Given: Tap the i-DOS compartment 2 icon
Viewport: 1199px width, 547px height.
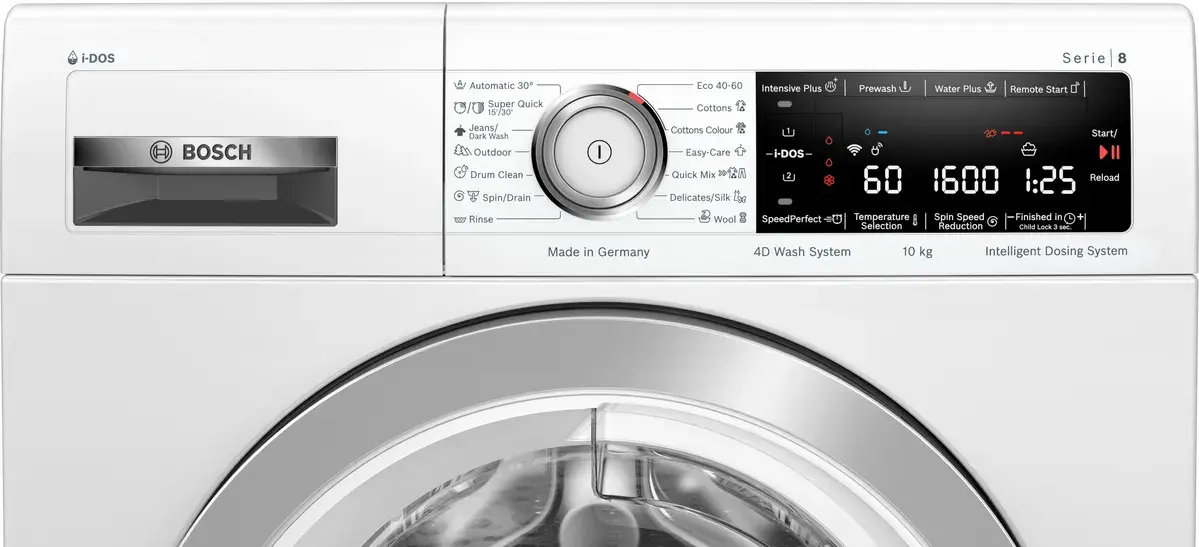Looking at the screenshot, I should [788, 177].
